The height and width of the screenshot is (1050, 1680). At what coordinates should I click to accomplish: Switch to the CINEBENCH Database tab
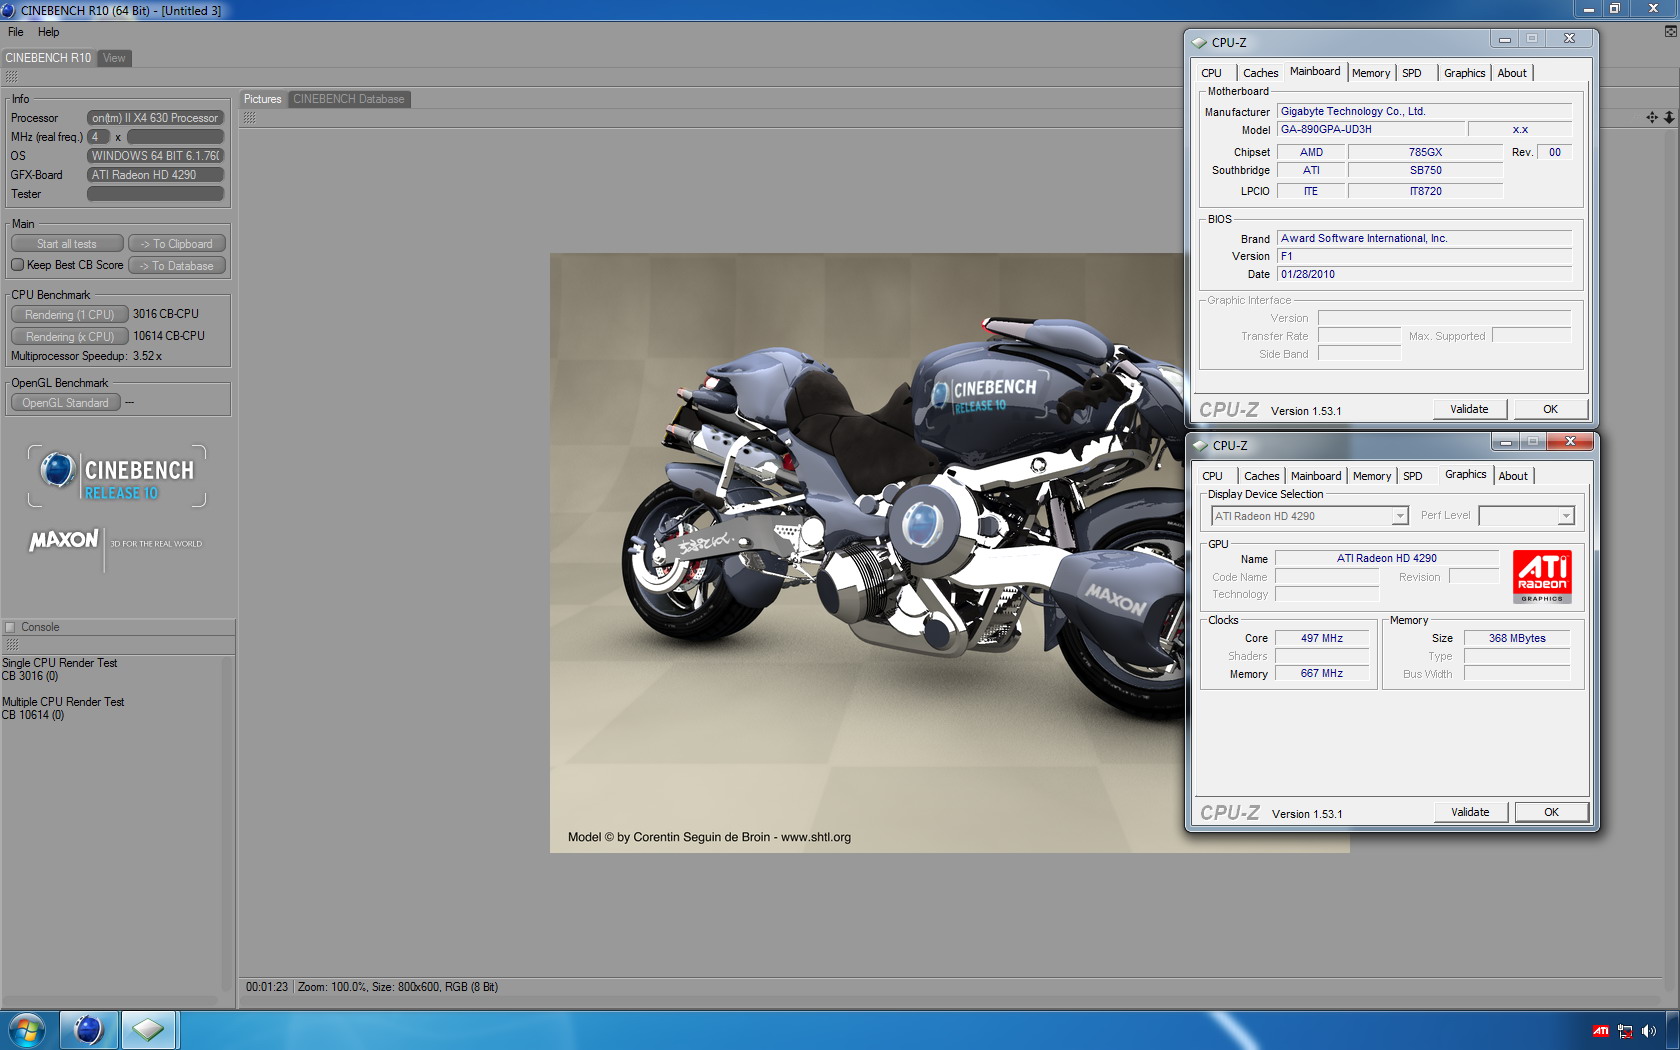(x=348, y=99)
